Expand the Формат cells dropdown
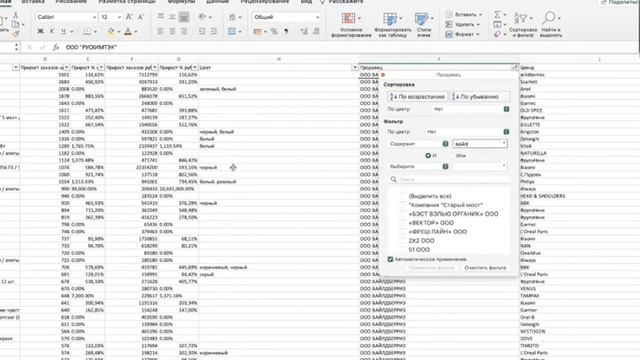The height and width of the screenshot is (360, 640). click(477, 34)
